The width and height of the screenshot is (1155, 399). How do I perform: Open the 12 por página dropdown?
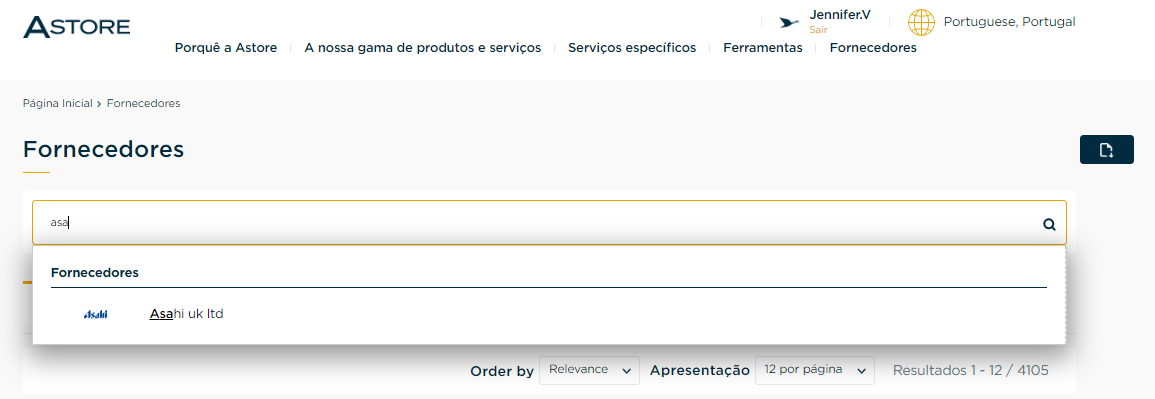tap(815, 370)
